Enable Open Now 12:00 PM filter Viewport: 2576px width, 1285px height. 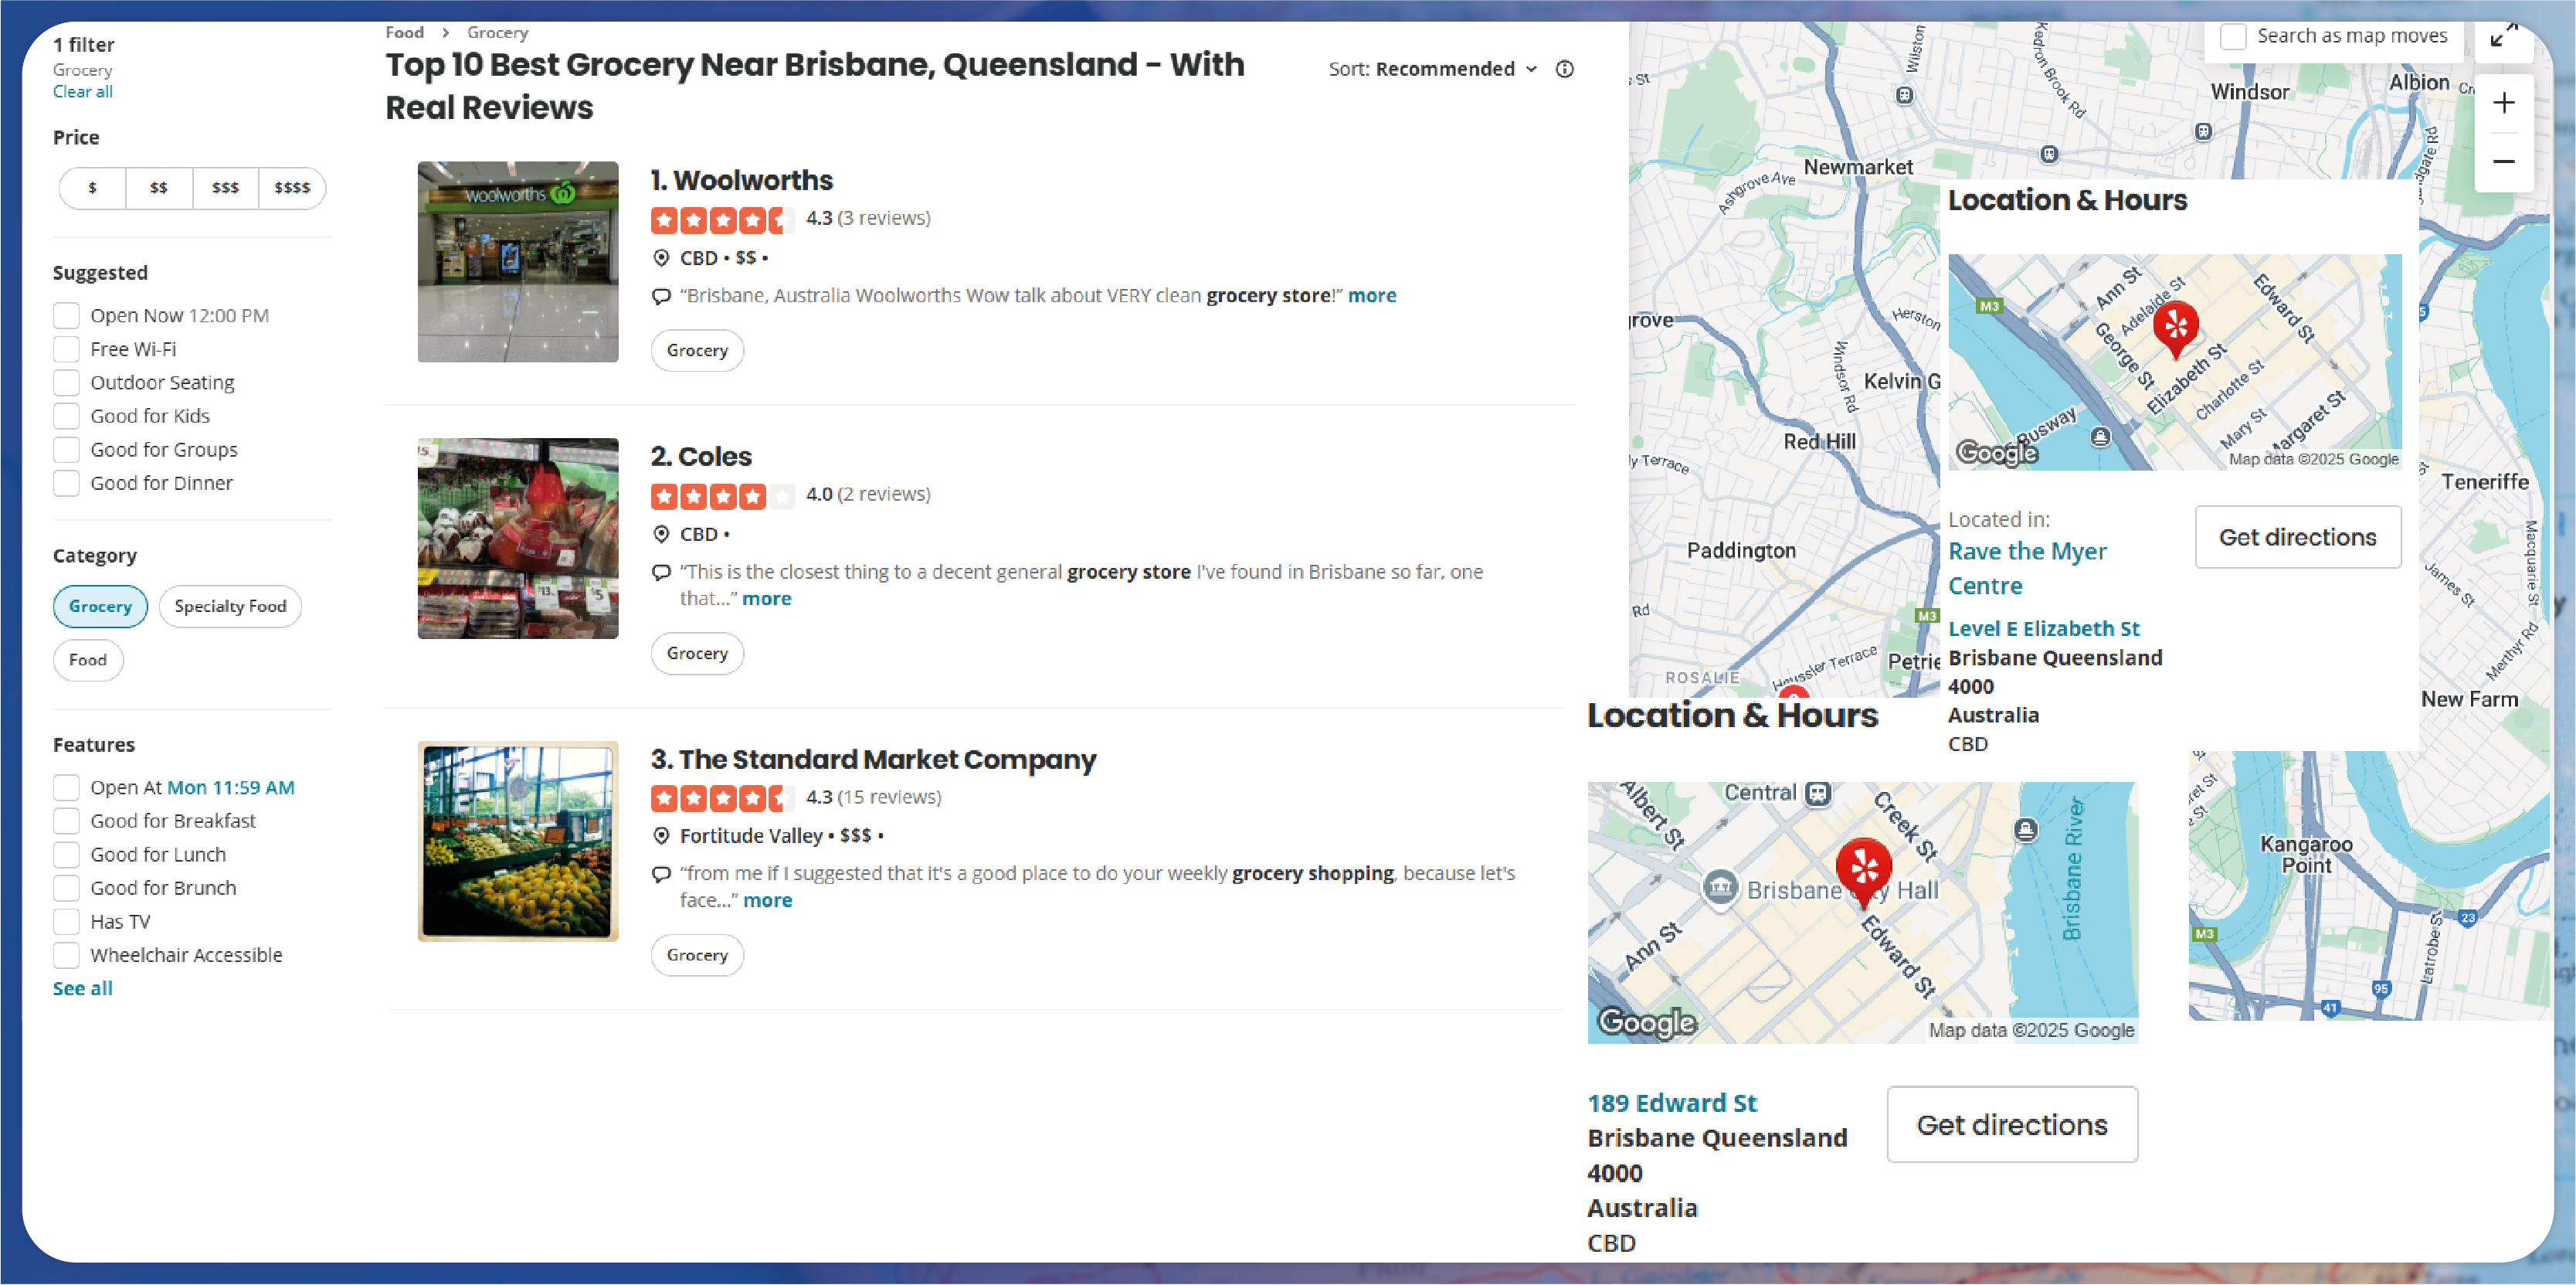click(x=66, y=316)
